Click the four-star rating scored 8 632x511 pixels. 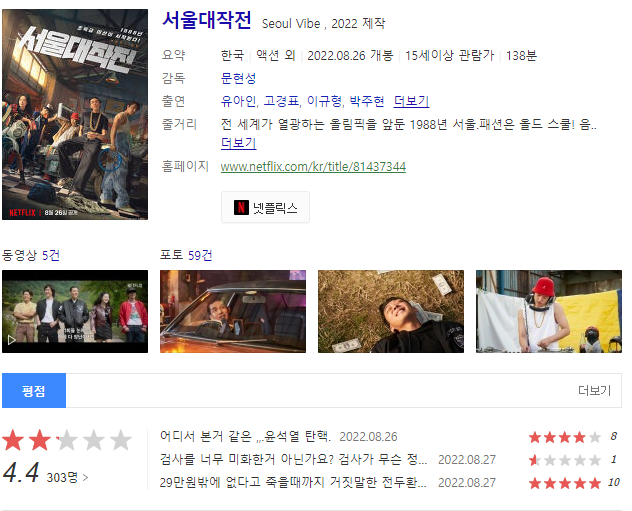tap(565, 437)
